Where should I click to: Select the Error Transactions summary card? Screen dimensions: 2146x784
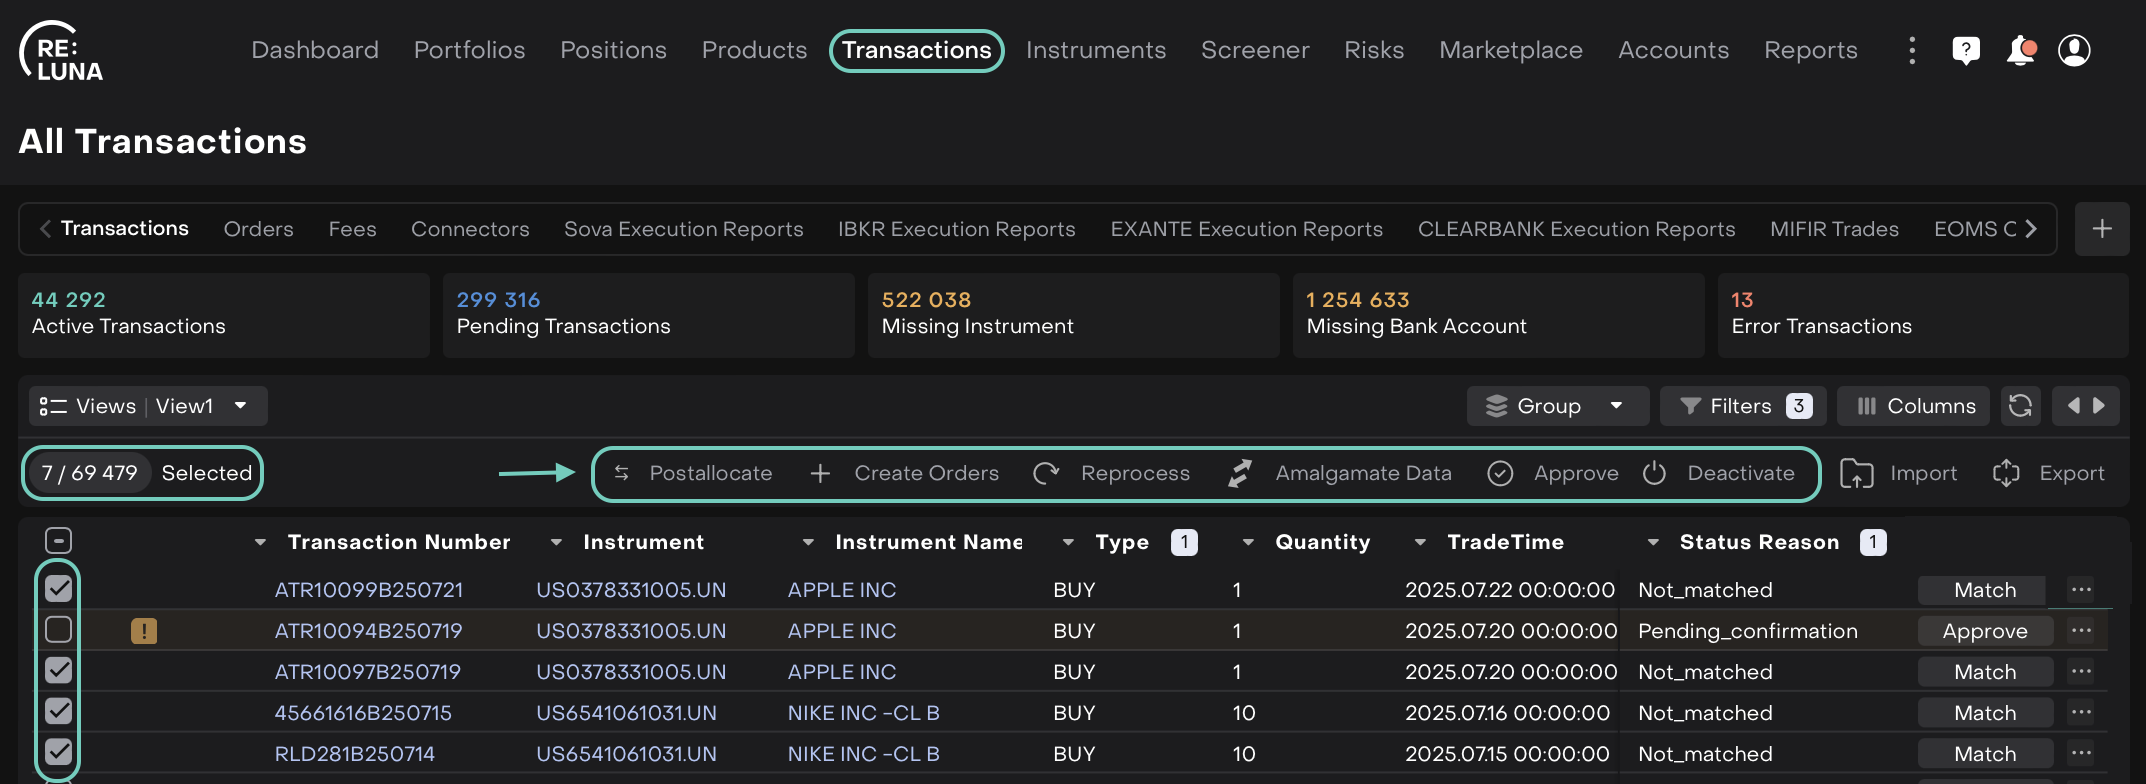pos(1921,314)
